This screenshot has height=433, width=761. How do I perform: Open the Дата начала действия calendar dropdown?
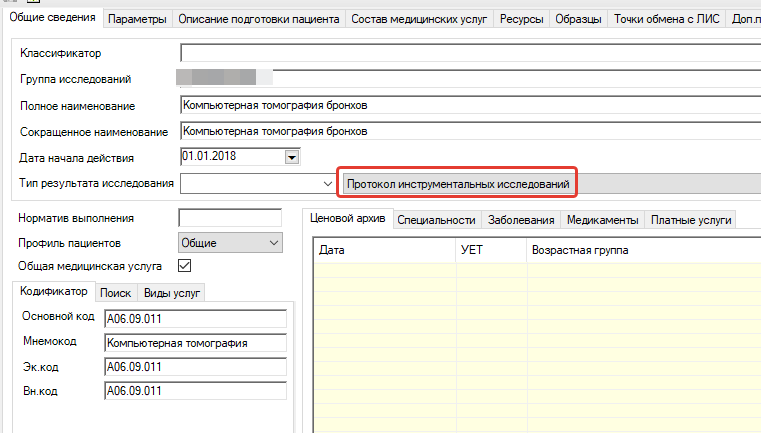[x=292, y=157]
